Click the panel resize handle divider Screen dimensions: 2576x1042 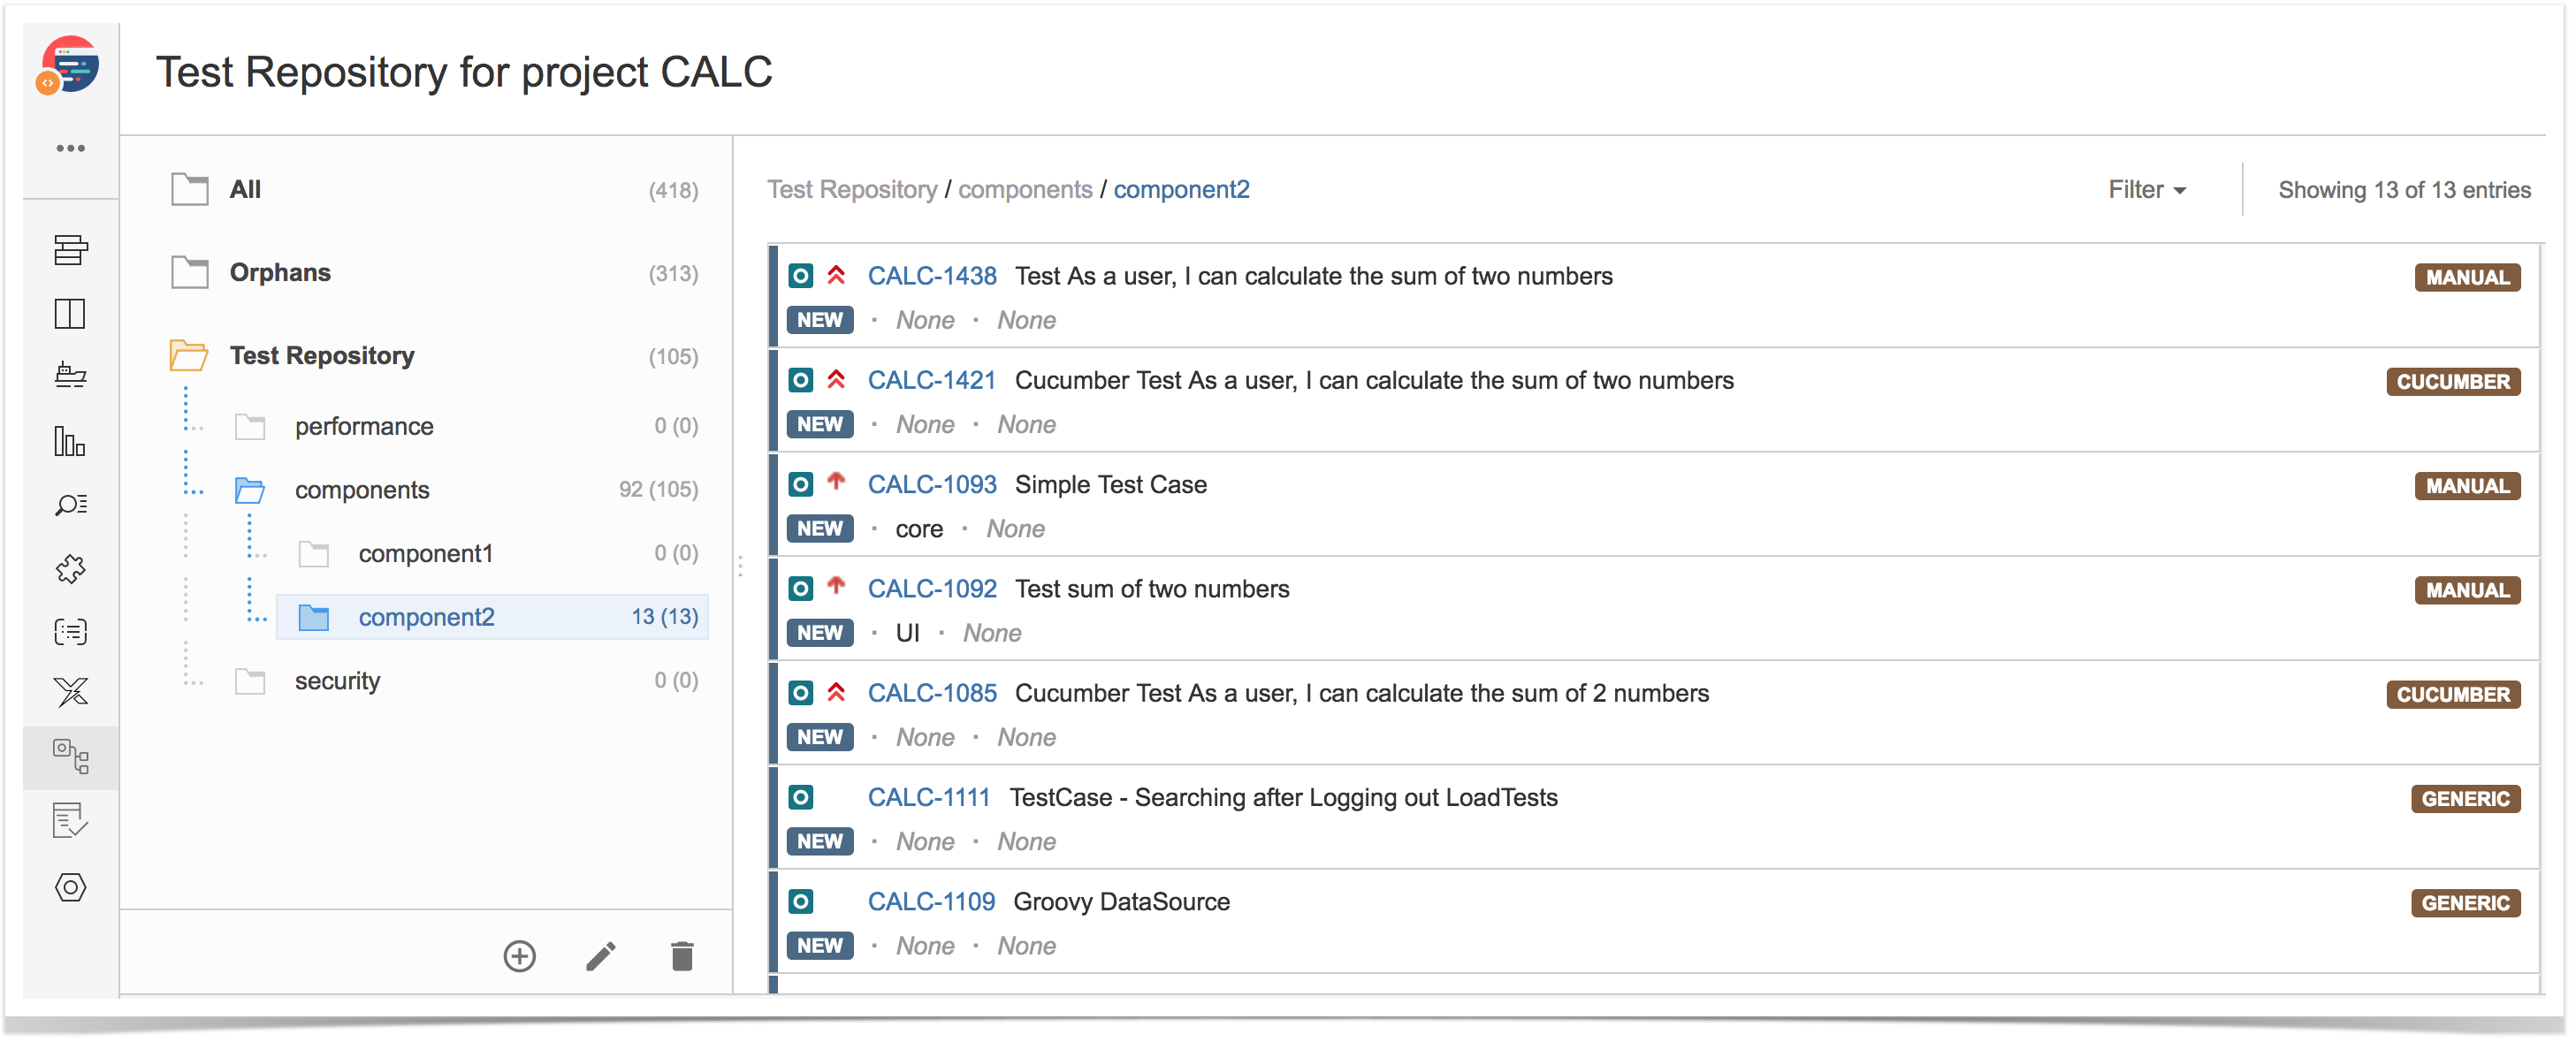740,566
